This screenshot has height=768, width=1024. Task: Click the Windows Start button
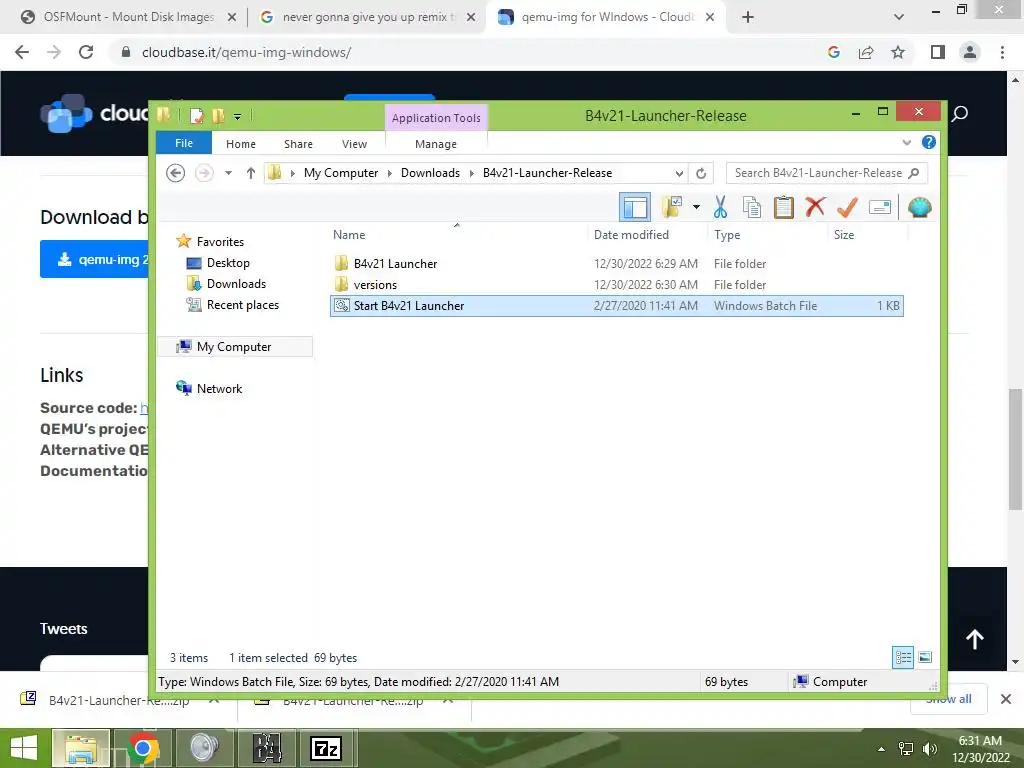pyautogui.click(x=24, y=748)
